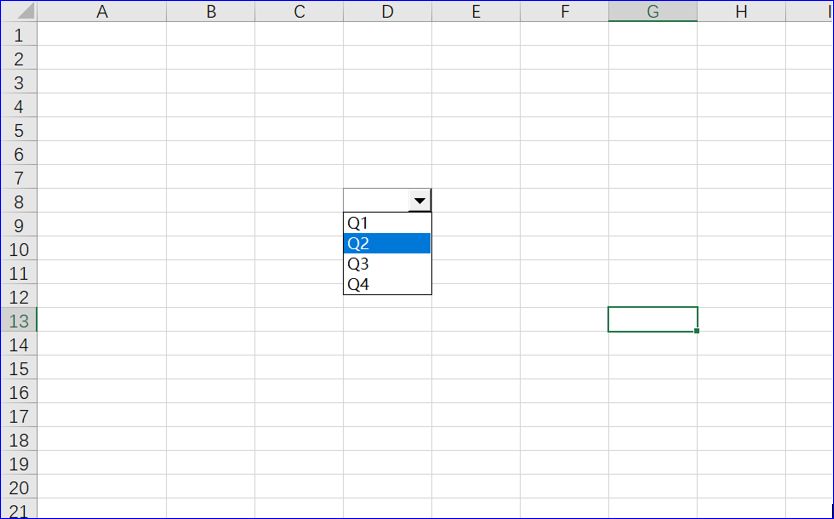Screen dimensions: 834x519
Task: Select cell H16
Action: [741, 391]
